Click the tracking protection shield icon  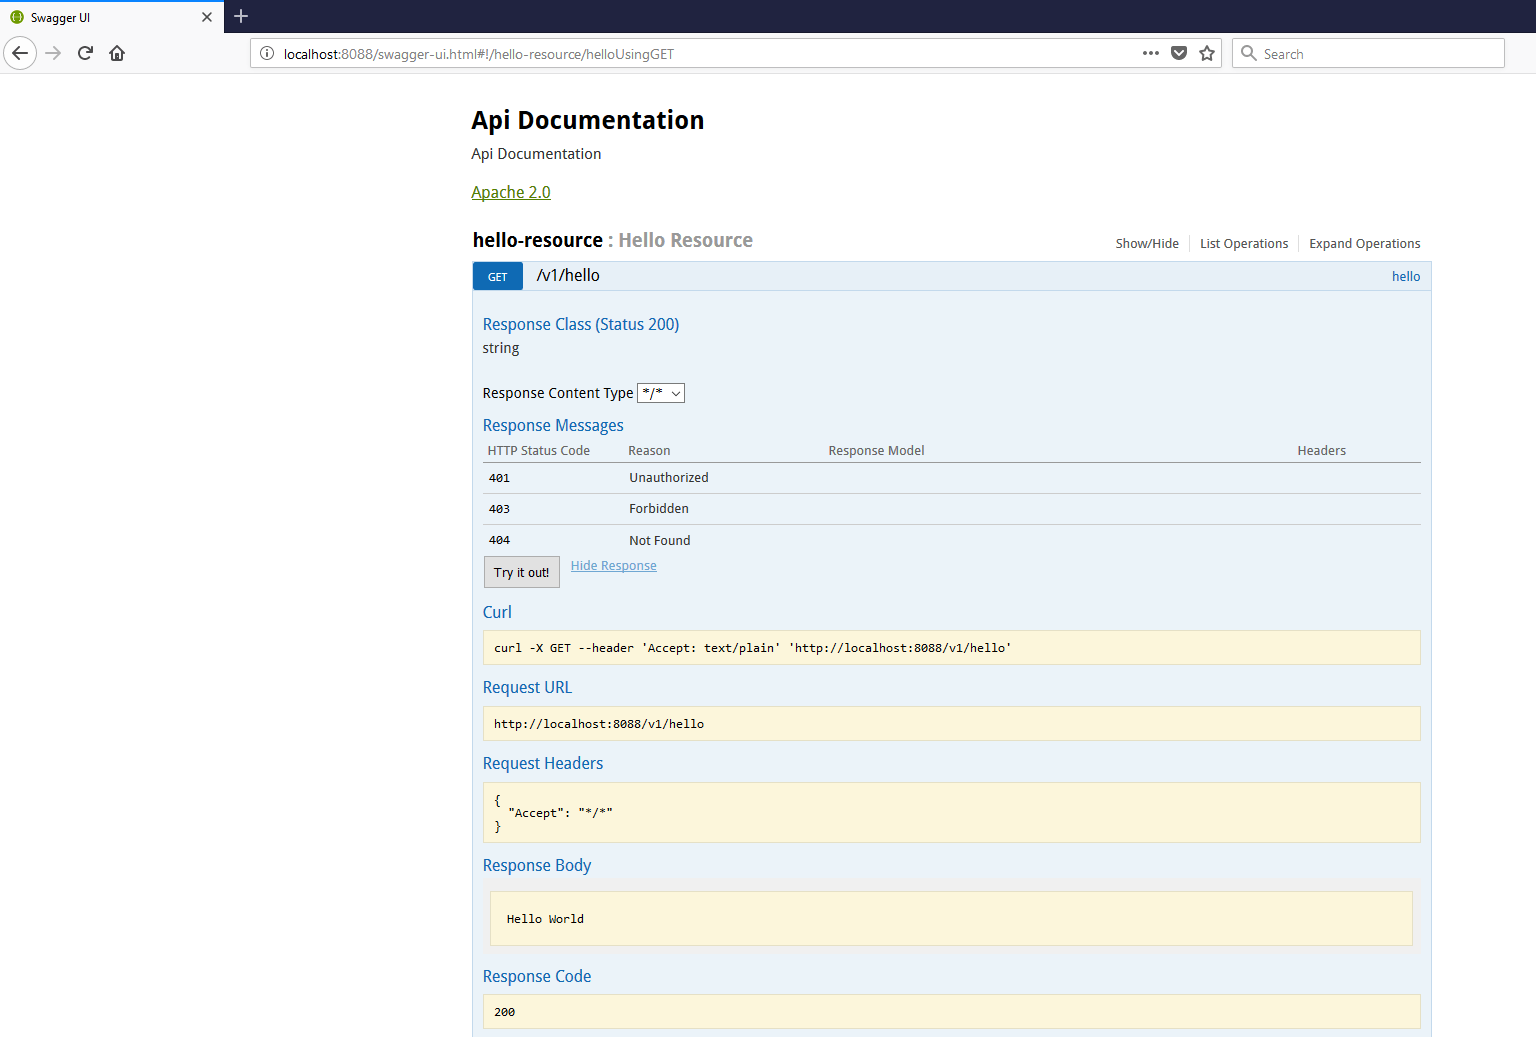click(1179, 53)
